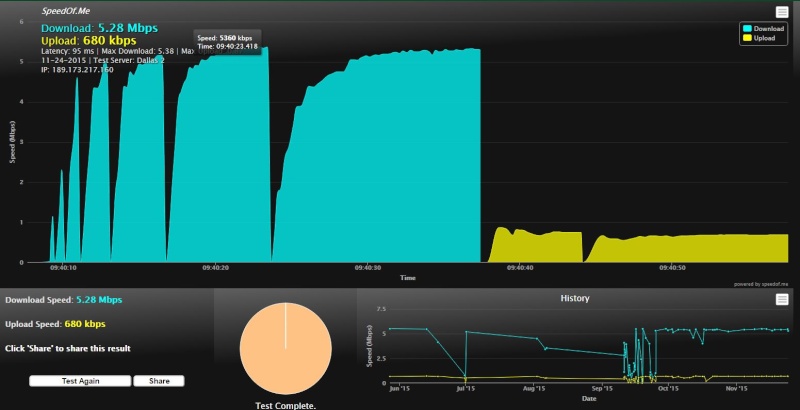The width and height of the screenshot is (800, 410).
Task: Click the 09:40:50 time axis label
Action: point(672,267)
